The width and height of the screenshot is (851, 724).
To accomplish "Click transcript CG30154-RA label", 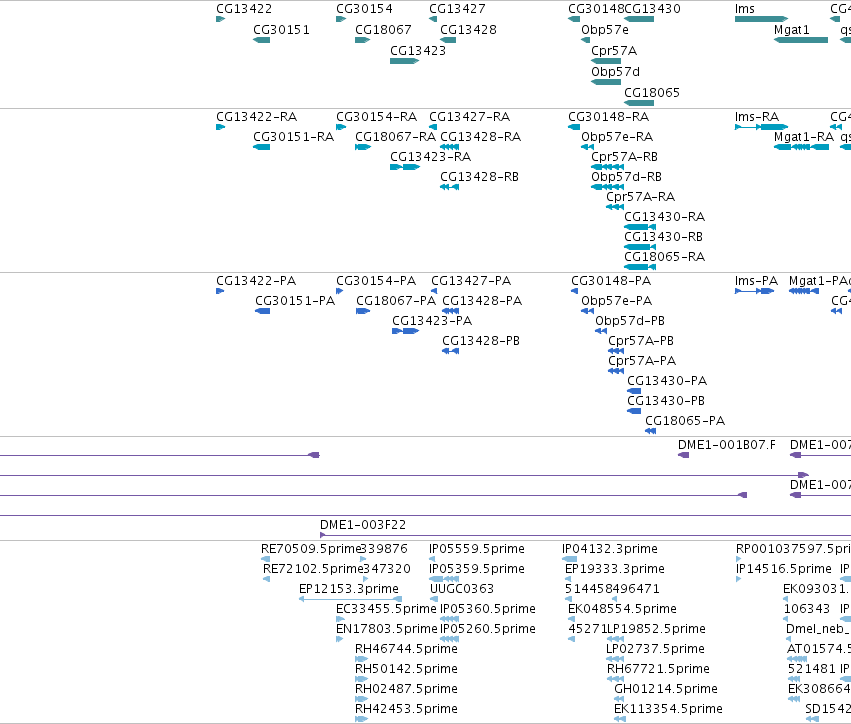I will 376,117.
